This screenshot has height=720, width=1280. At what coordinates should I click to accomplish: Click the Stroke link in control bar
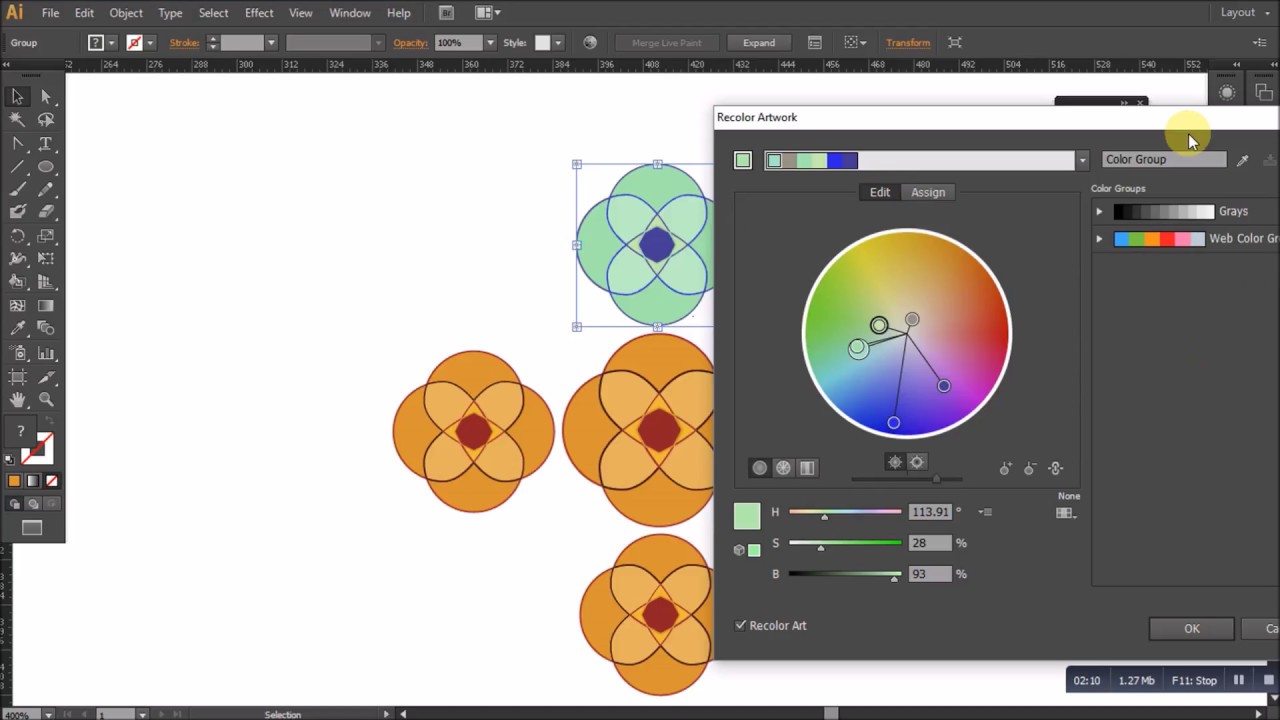click(184, 43)
